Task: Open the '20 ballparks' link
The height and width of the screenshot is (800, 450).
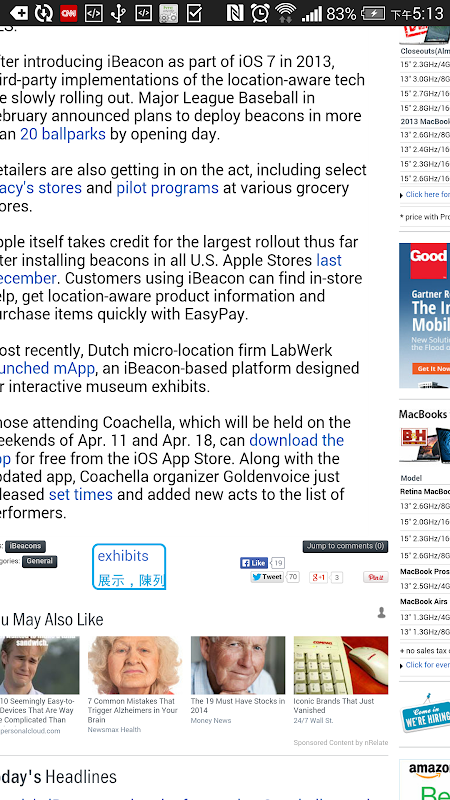Action: tap(63, 134)
